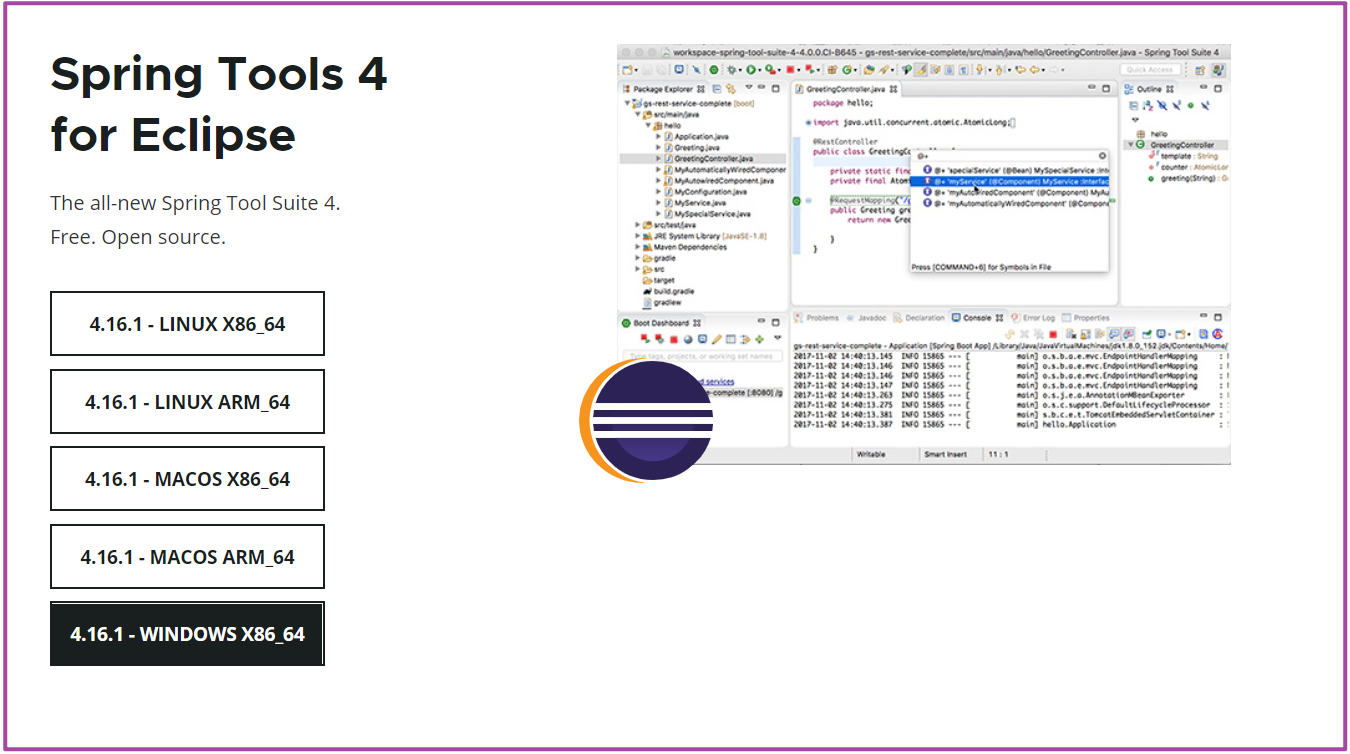The height and width of the screenshot is (754, 1350).
Task: Close the content assist popup
Action: [x=1102, y=156]
